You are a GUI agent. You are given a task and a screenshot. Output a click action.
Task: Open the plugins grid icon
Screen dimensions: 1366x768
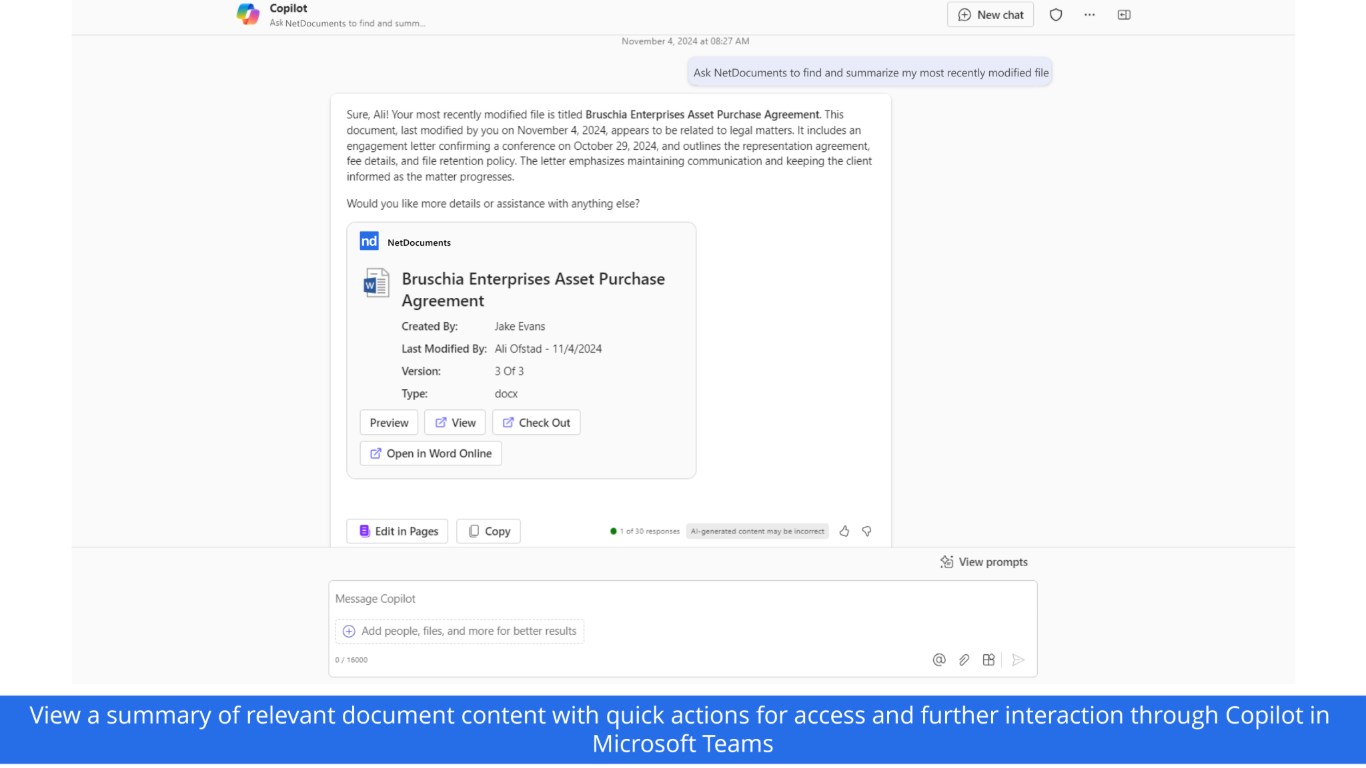(x=988, y=660)
